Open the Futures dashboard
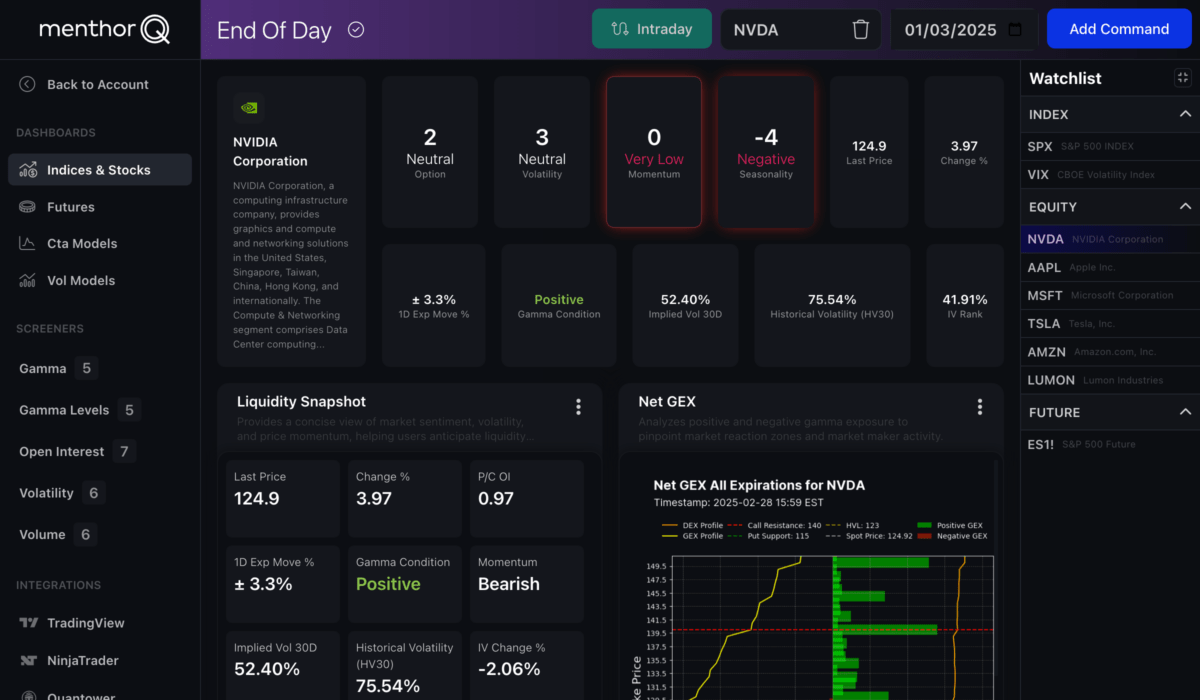This screenshot has width=1200, height=700. coord(100,207)
